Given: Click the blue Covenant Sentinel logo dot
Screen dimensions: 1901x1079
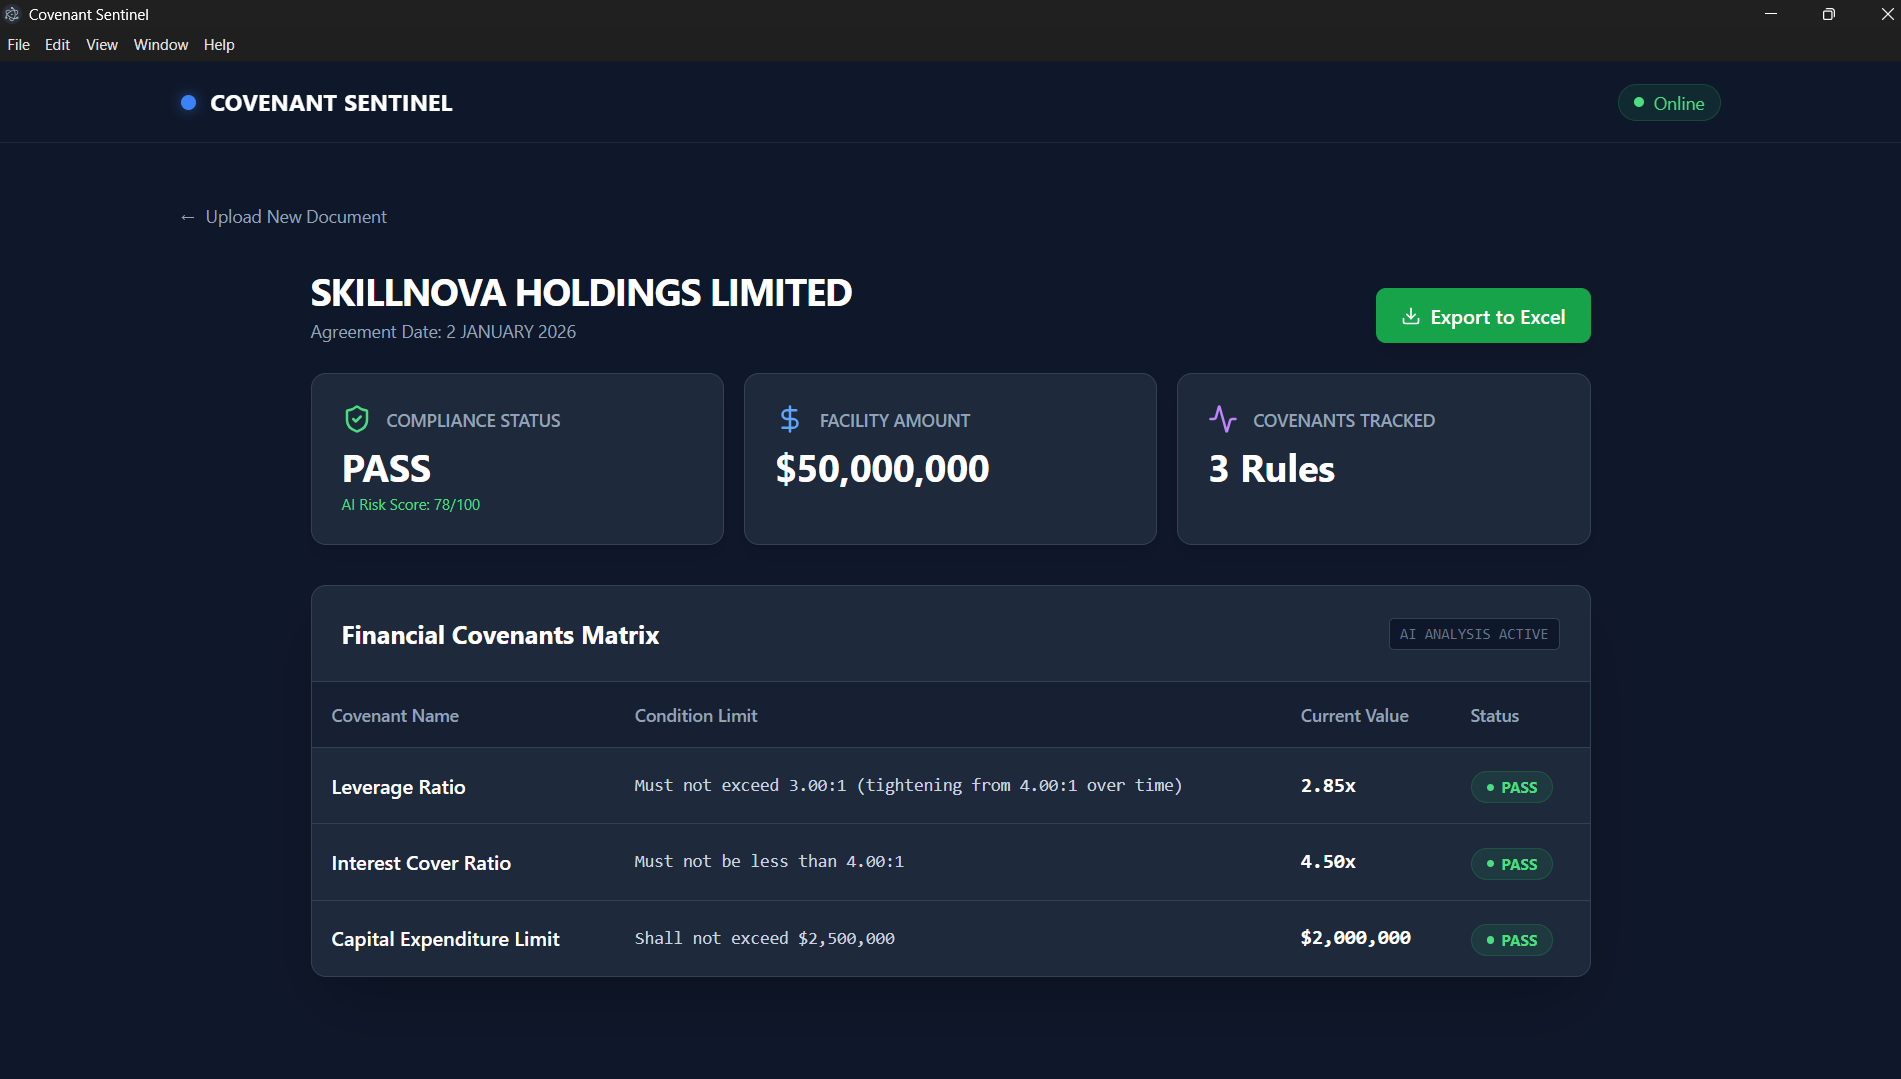Looking at the screenshot, I should [x=188, y=103].
